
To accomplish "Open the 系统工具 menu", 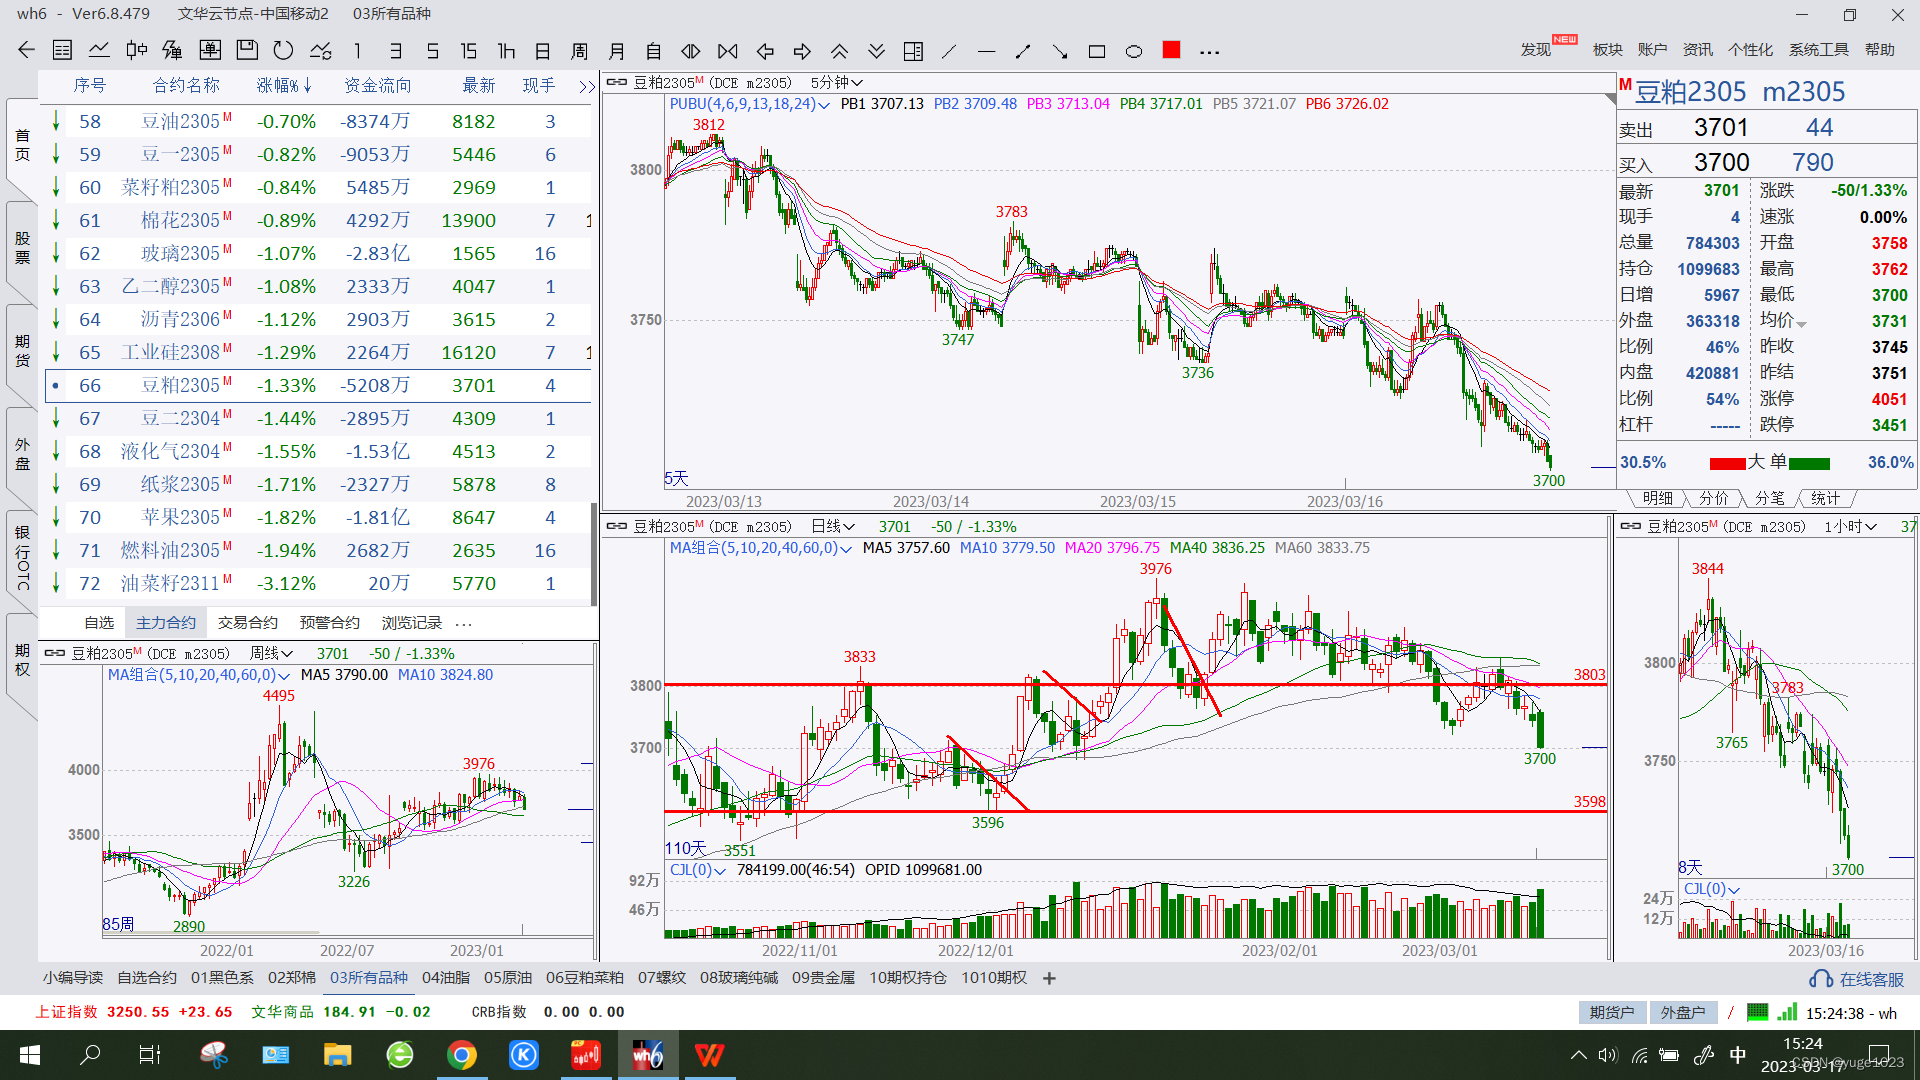I will (1819, 49).
